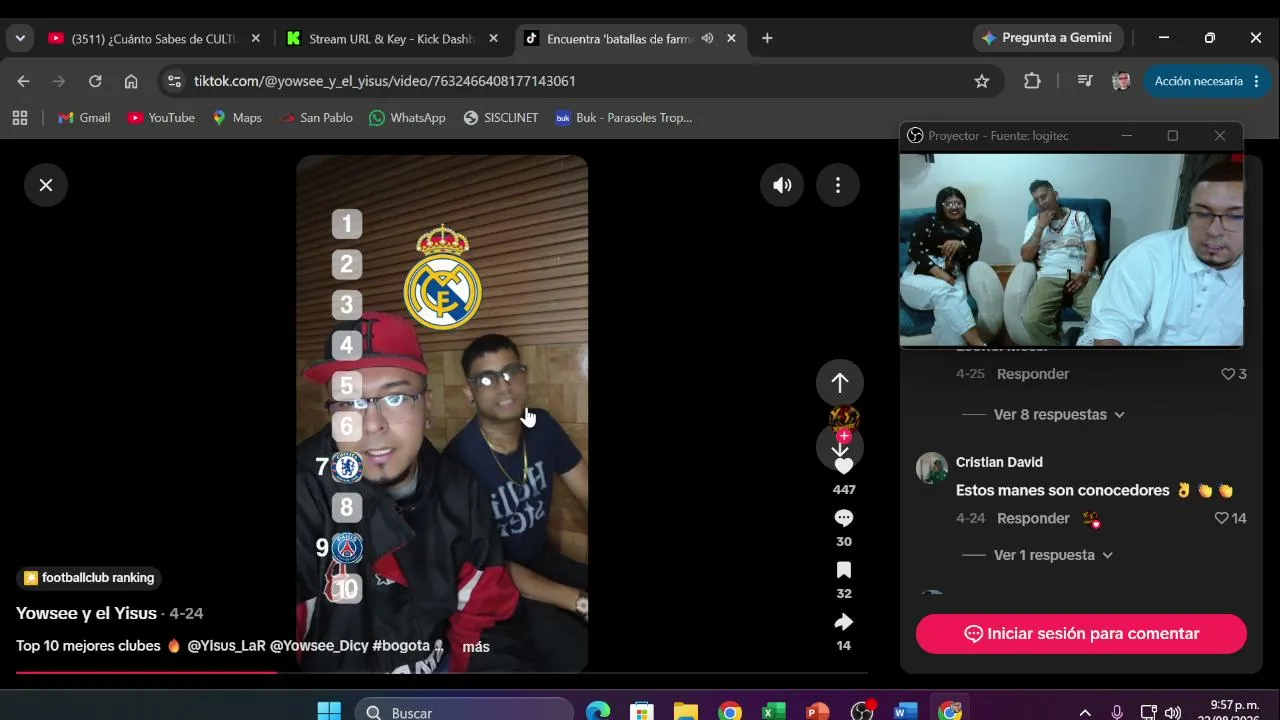Switch to the Kick Dashboard Stream URL tab

(392, 39)
